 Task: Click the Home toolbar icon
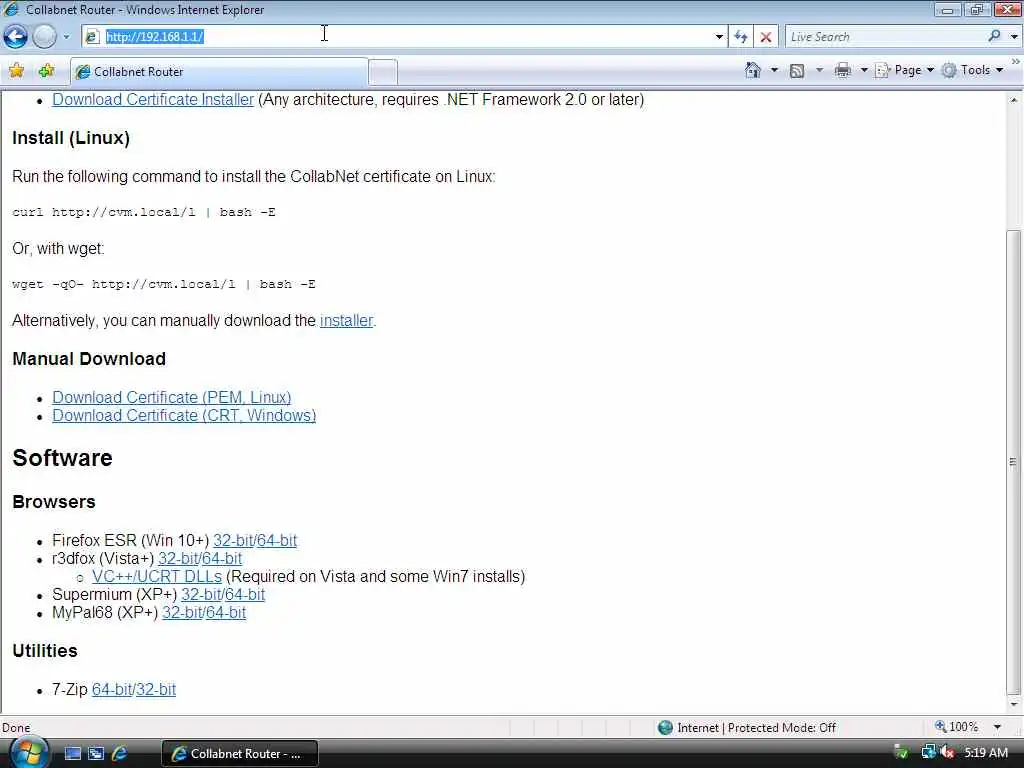pos(753,70)
